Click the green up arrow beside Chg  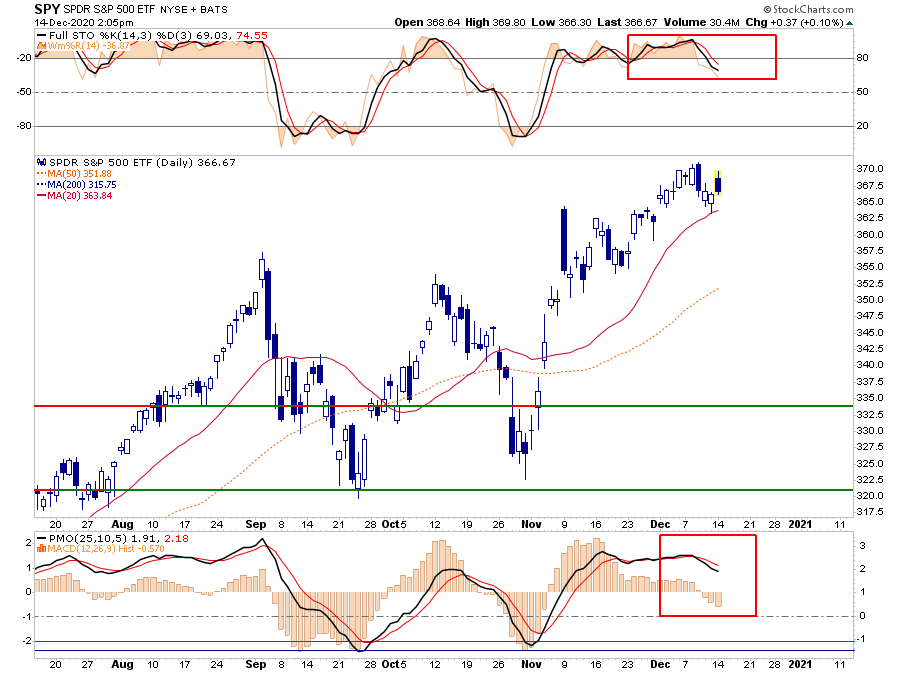[x=849, y=23]
